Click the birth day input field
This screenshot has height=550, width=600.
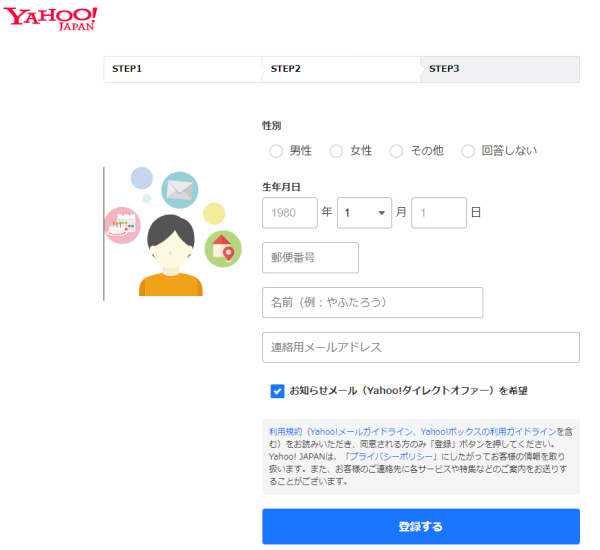439,213
